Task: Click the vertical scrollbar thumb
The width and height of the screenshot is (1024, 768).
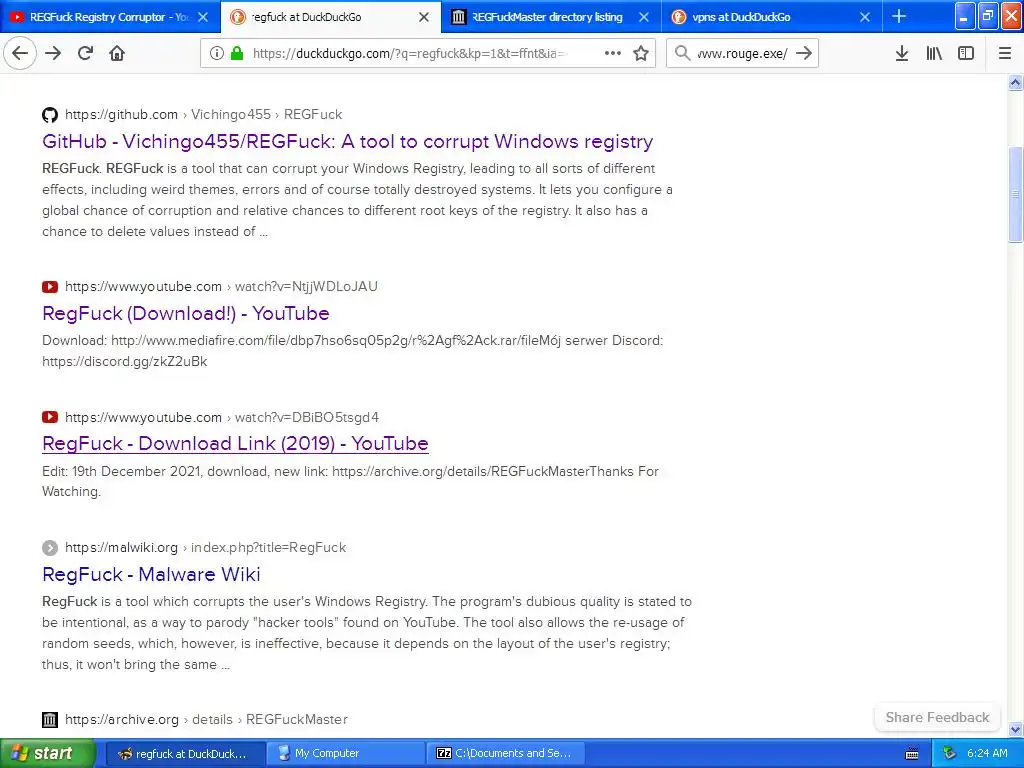Action: click(1015, 195)
